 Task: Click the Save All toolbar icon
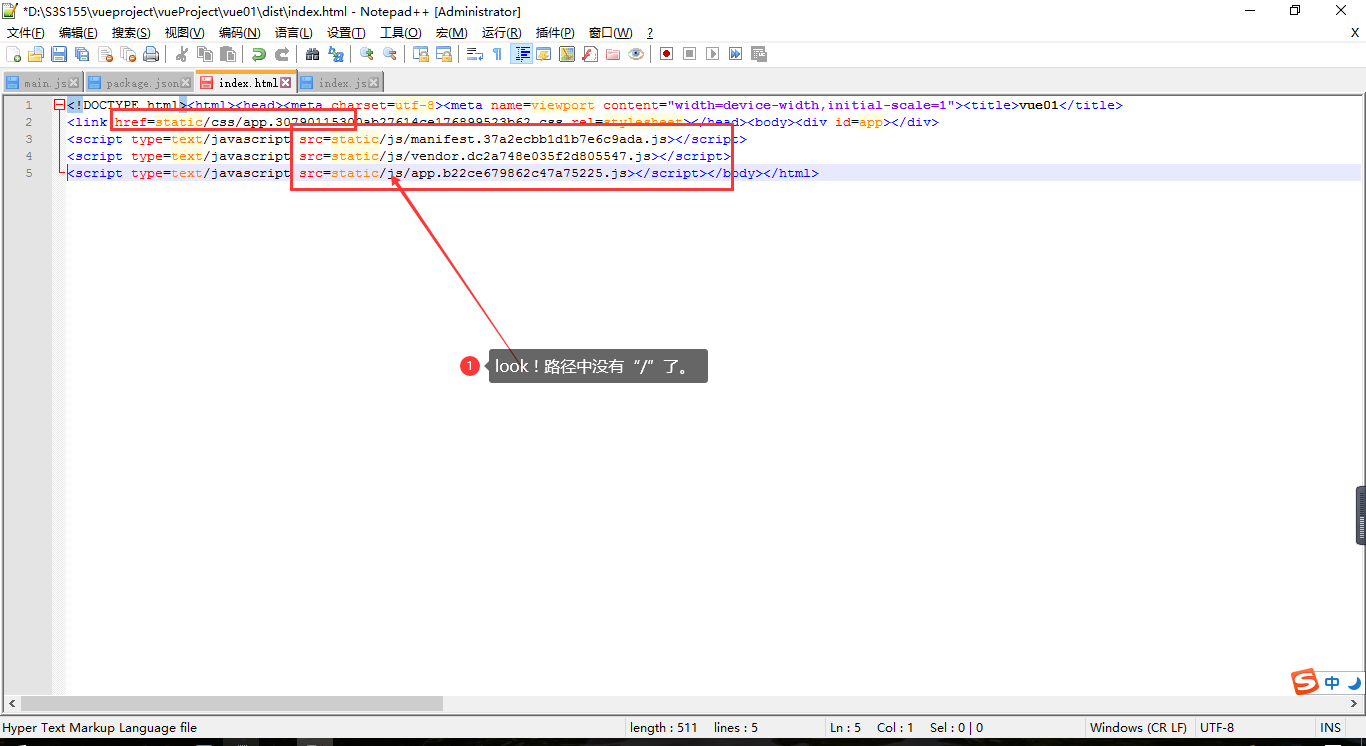pyautogui.click(x=82, y=54)
